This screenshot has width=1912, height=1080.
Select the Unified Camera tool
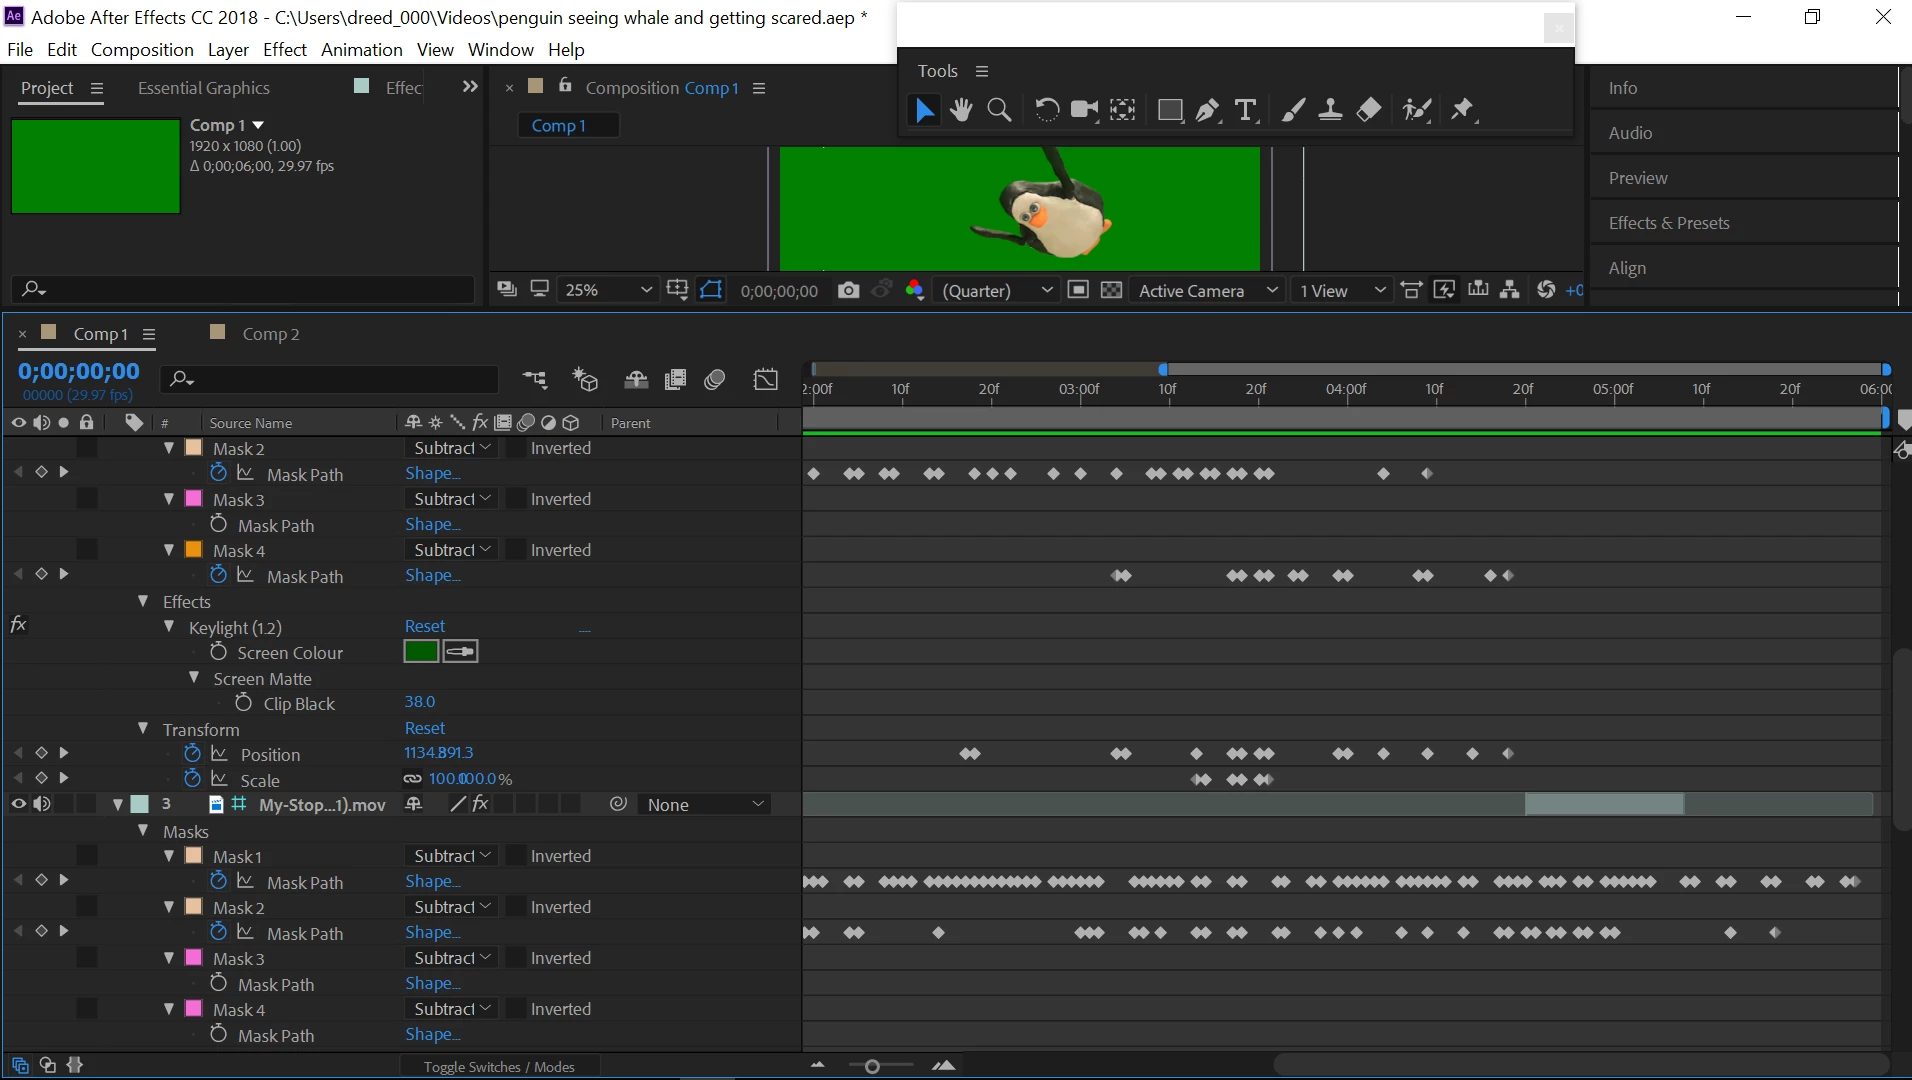[1084, 110]
